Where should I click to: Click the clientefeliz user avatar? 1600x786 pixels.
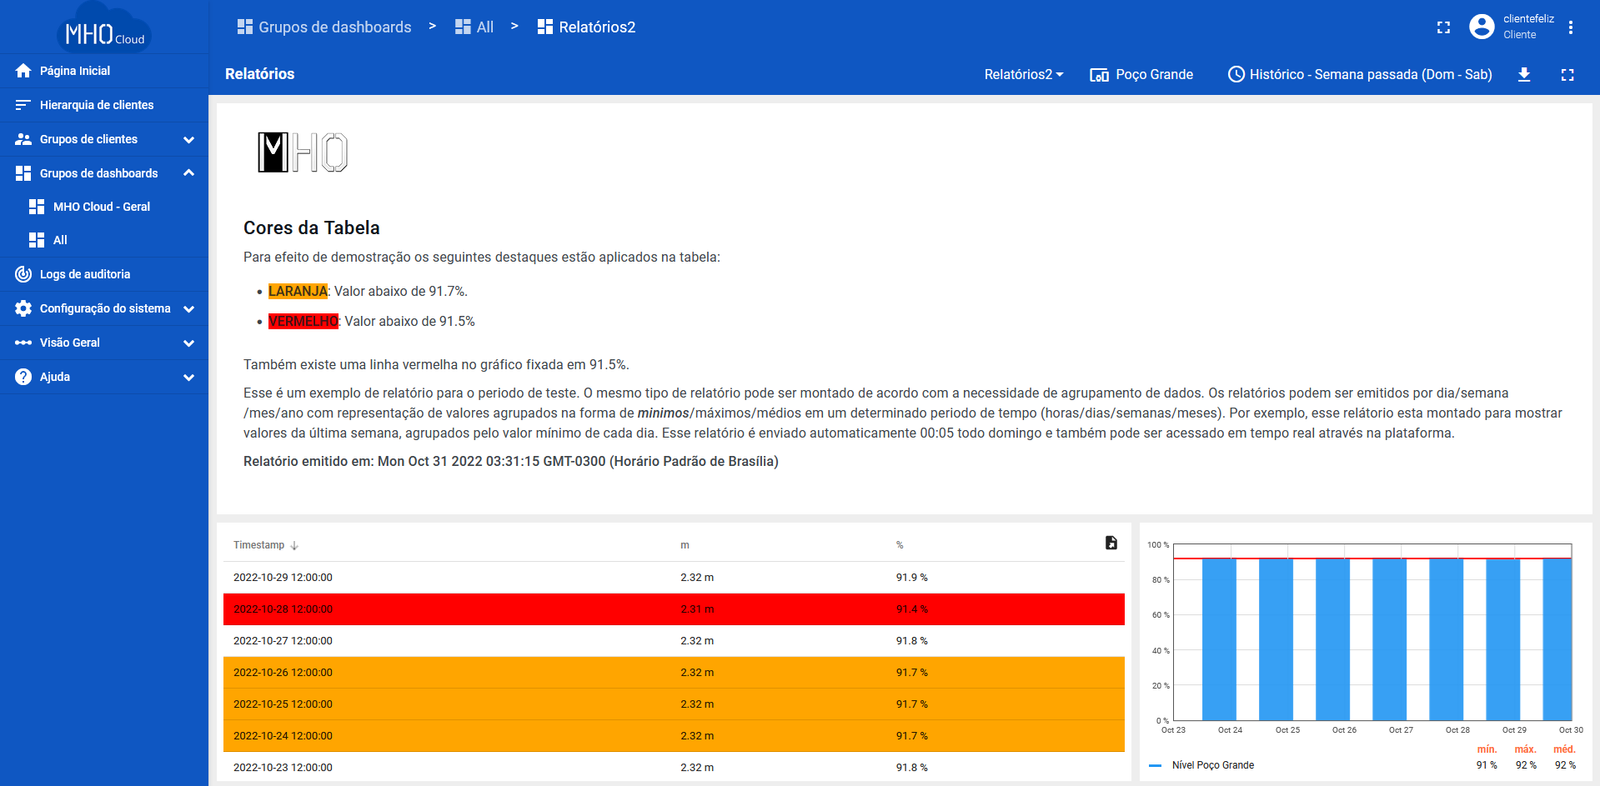coord(1481,27)
